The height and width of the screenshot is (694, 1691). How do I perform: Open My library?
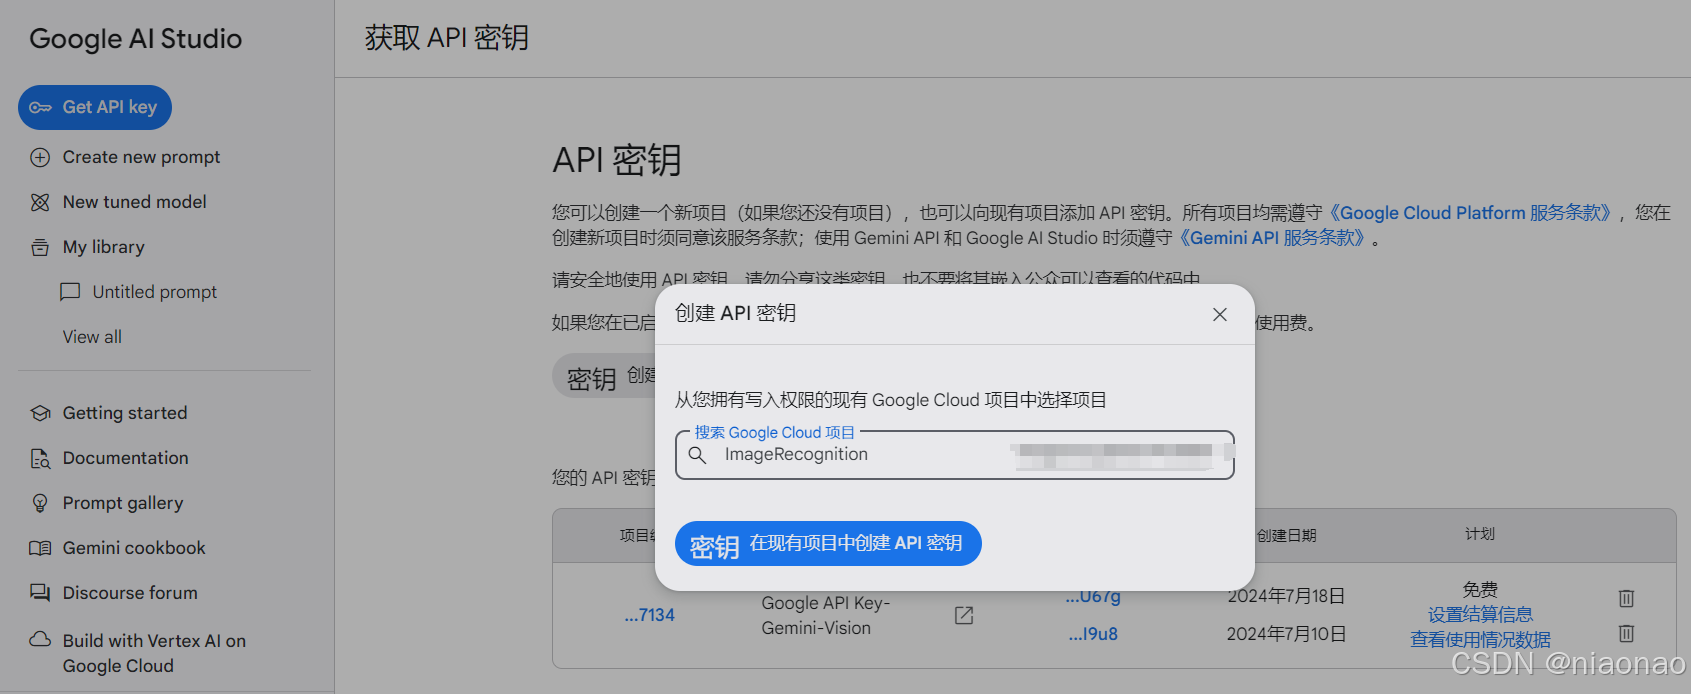(103, 247)
